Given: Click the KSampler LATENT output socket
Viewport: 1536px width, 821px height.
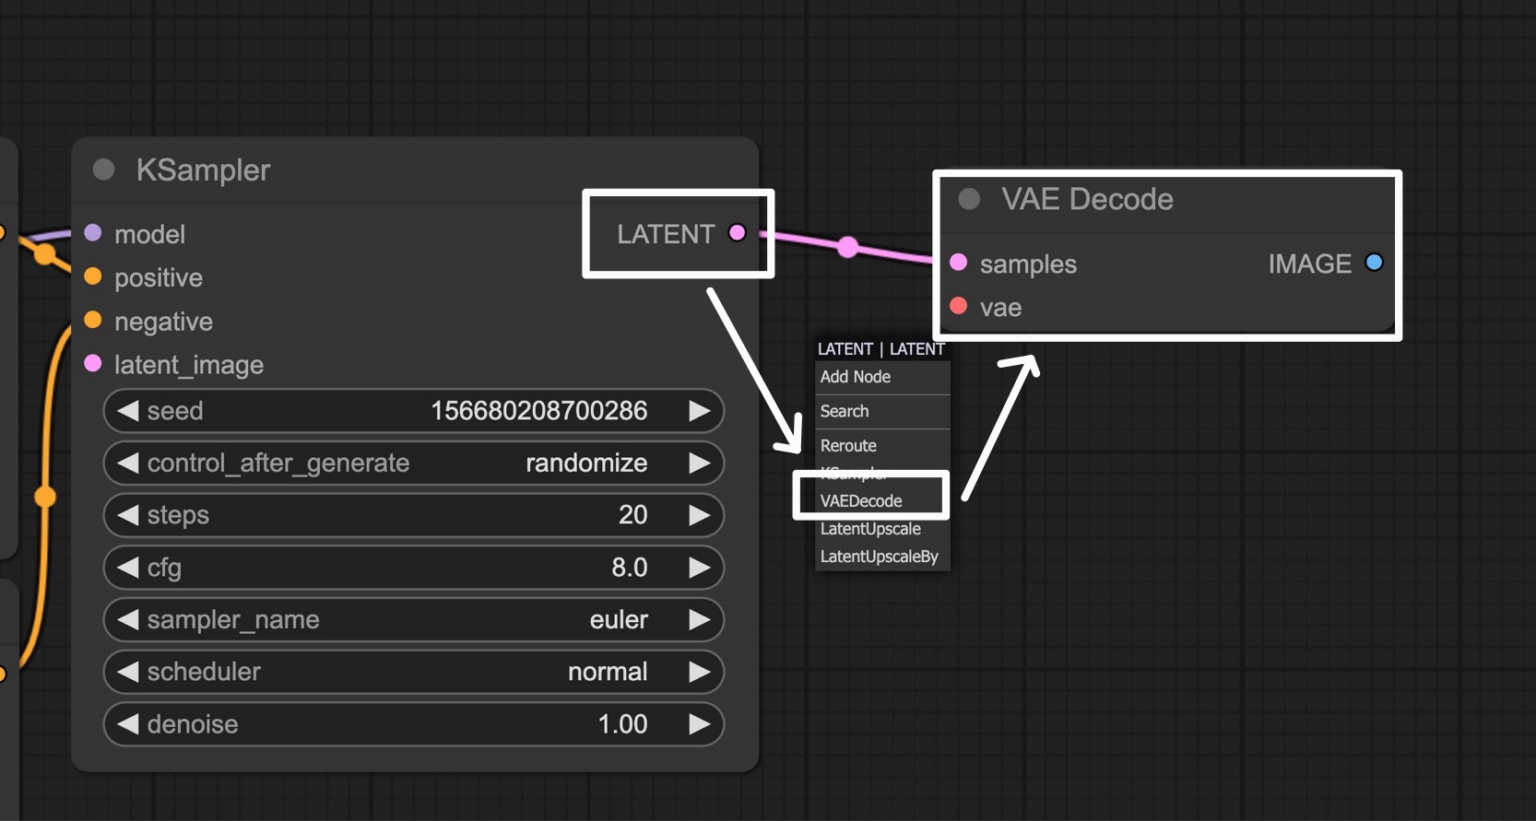Looking at the screenshot, I should (737, 233).
